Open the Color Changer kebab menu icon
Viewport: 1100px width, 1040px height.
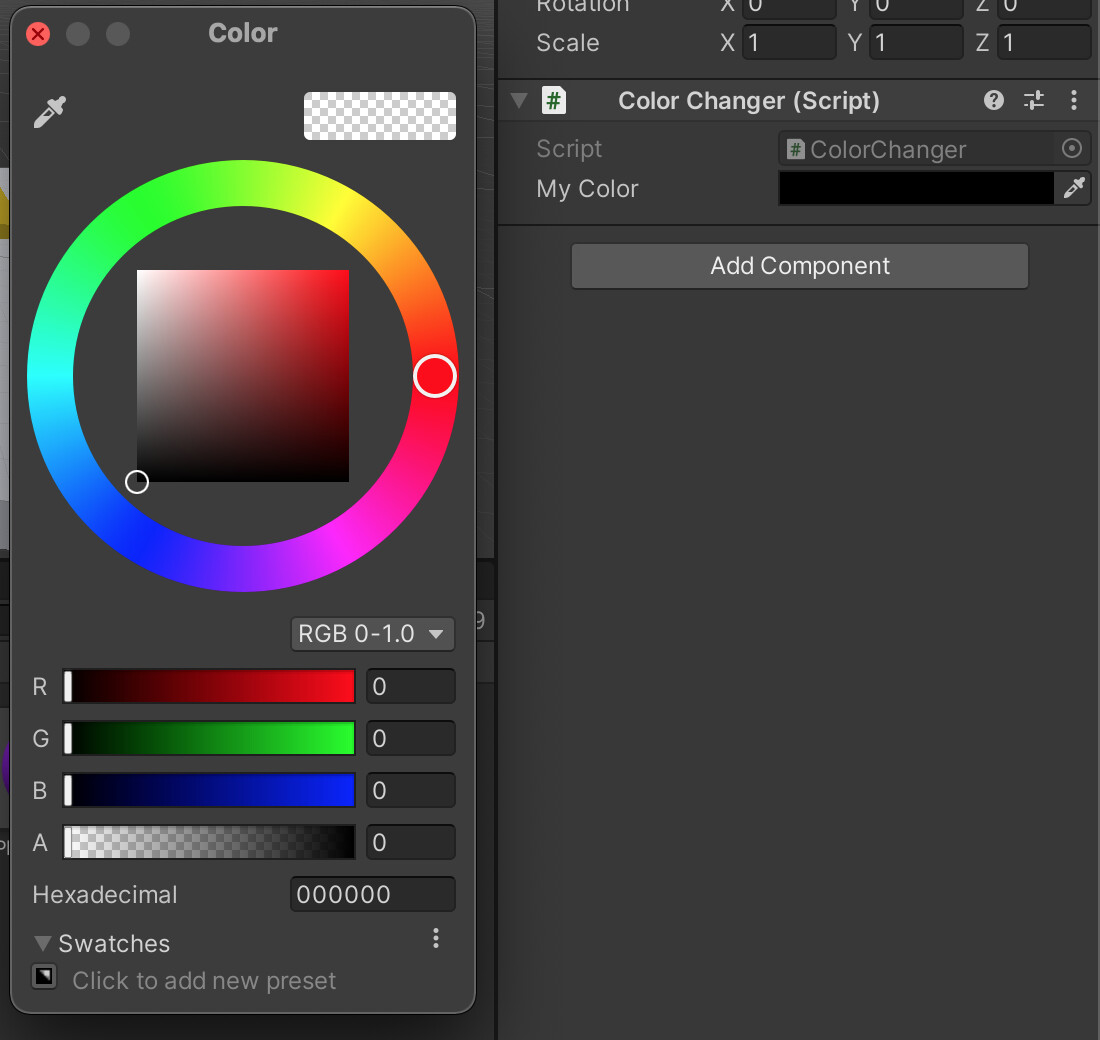pos(1074,100)
